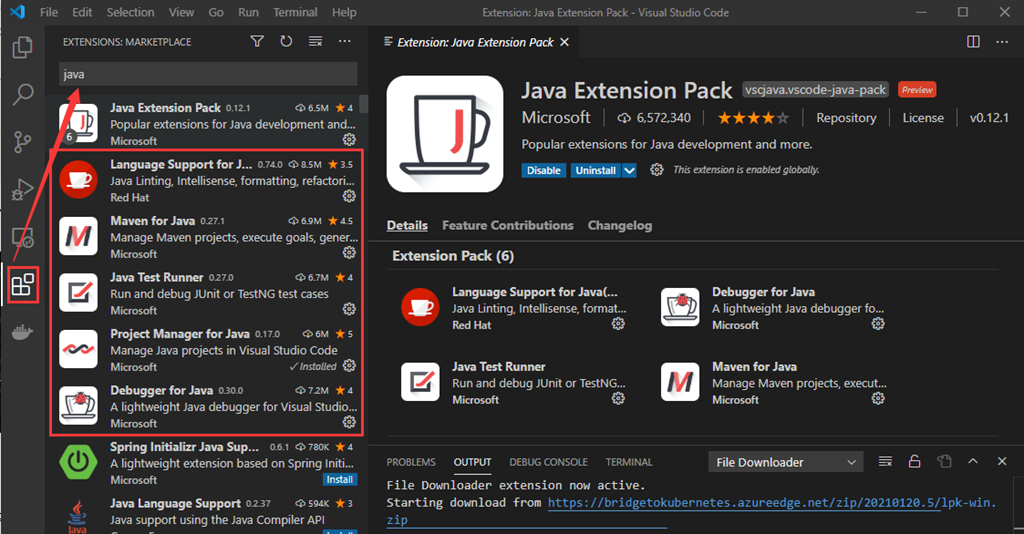Screen dimensions: 1024x534
Task: Open the Extensions view icon
Action: [x=23, y=285]
